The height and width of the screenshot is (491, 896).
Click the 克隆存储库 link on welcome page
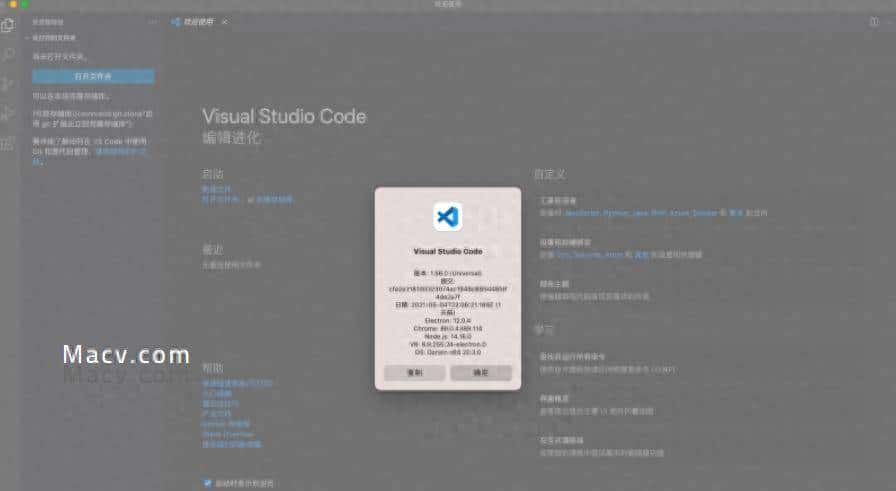point(274,199)
